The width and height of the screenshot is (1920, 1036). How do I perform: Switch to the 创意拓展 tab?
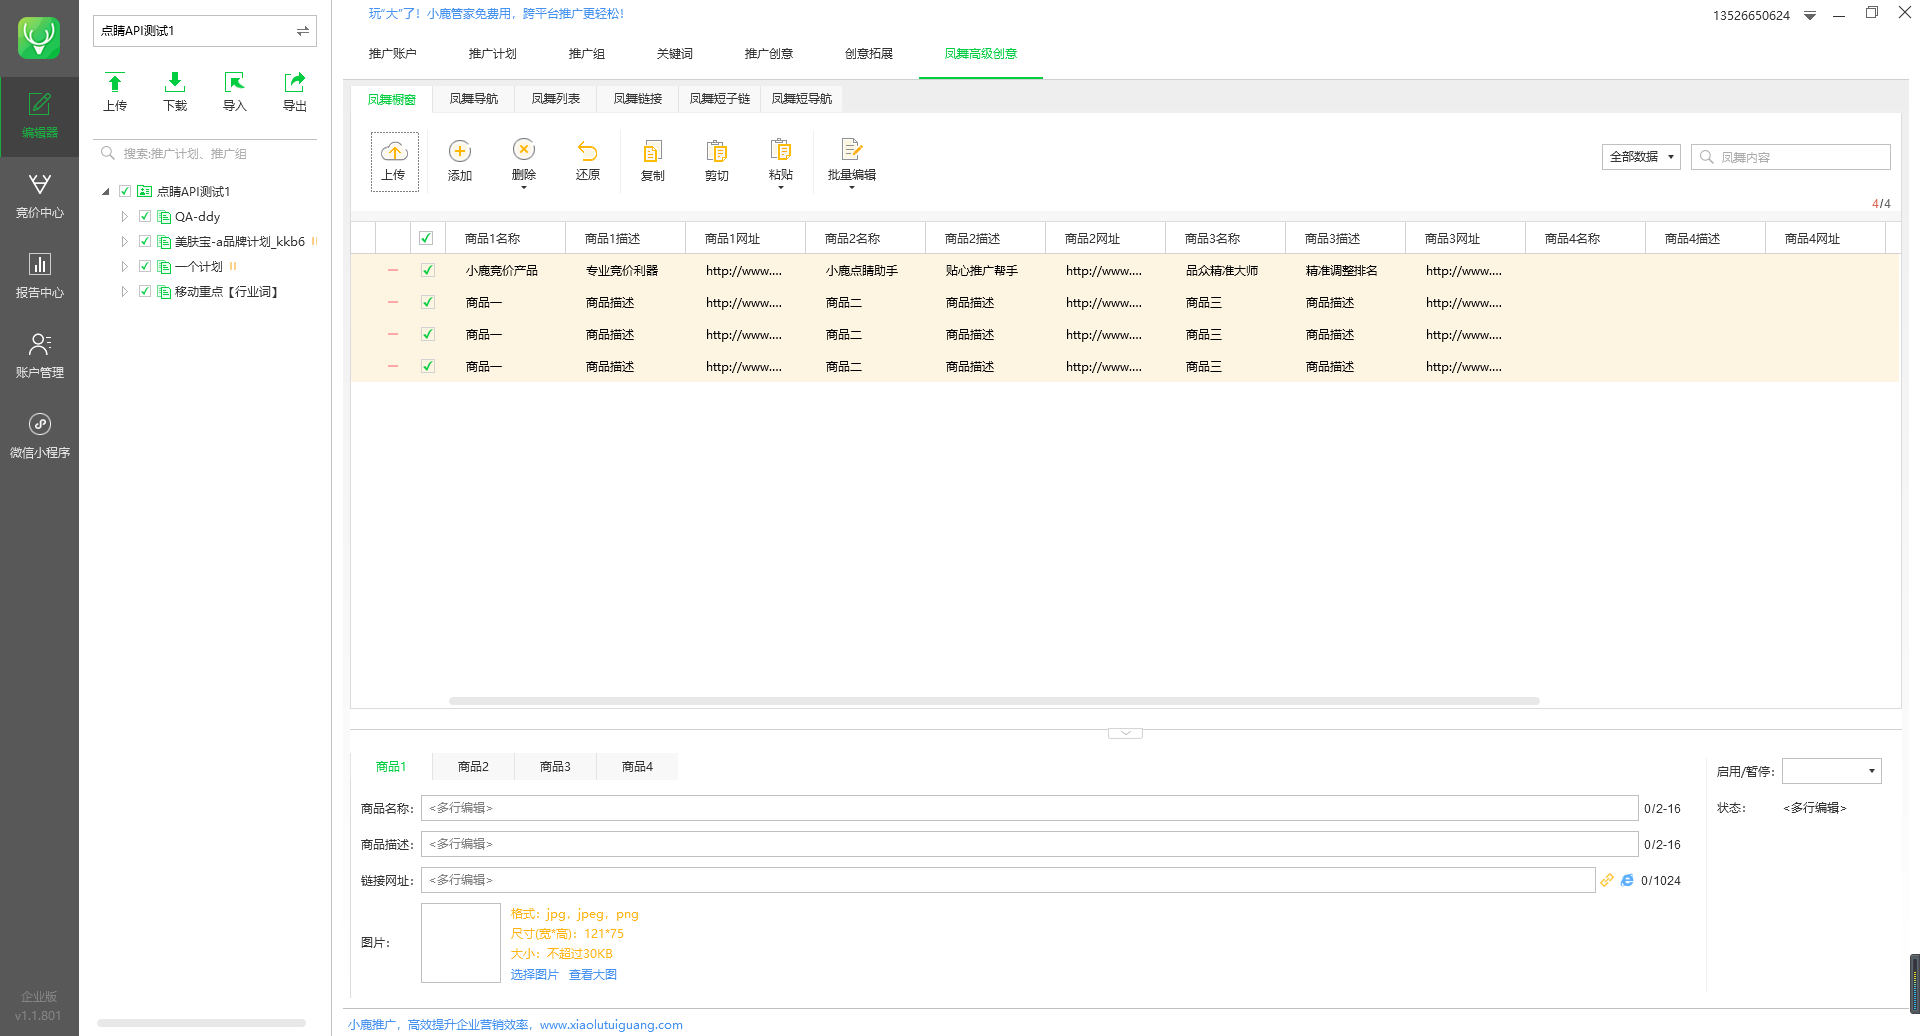pos(869,54)
